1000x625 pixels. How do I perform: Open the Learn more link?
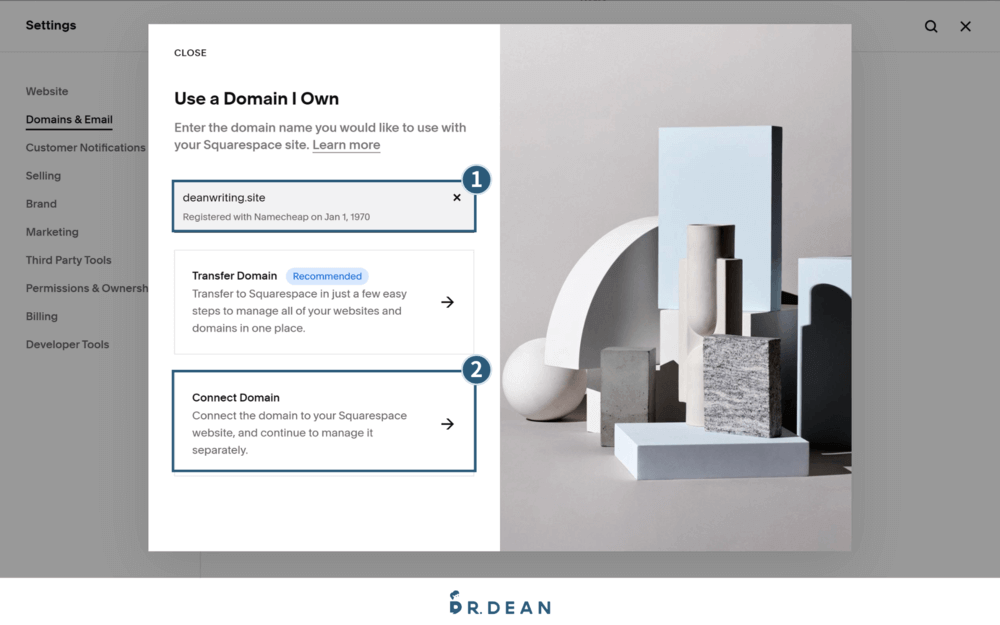[346, 145]
